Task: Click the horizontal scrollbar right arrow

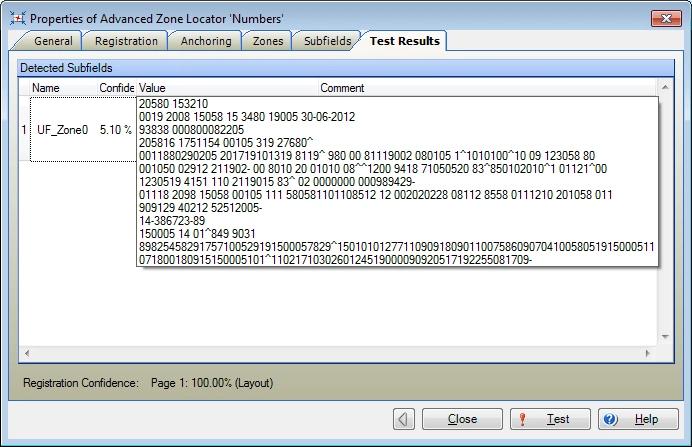Action: (x=648, y=353)
